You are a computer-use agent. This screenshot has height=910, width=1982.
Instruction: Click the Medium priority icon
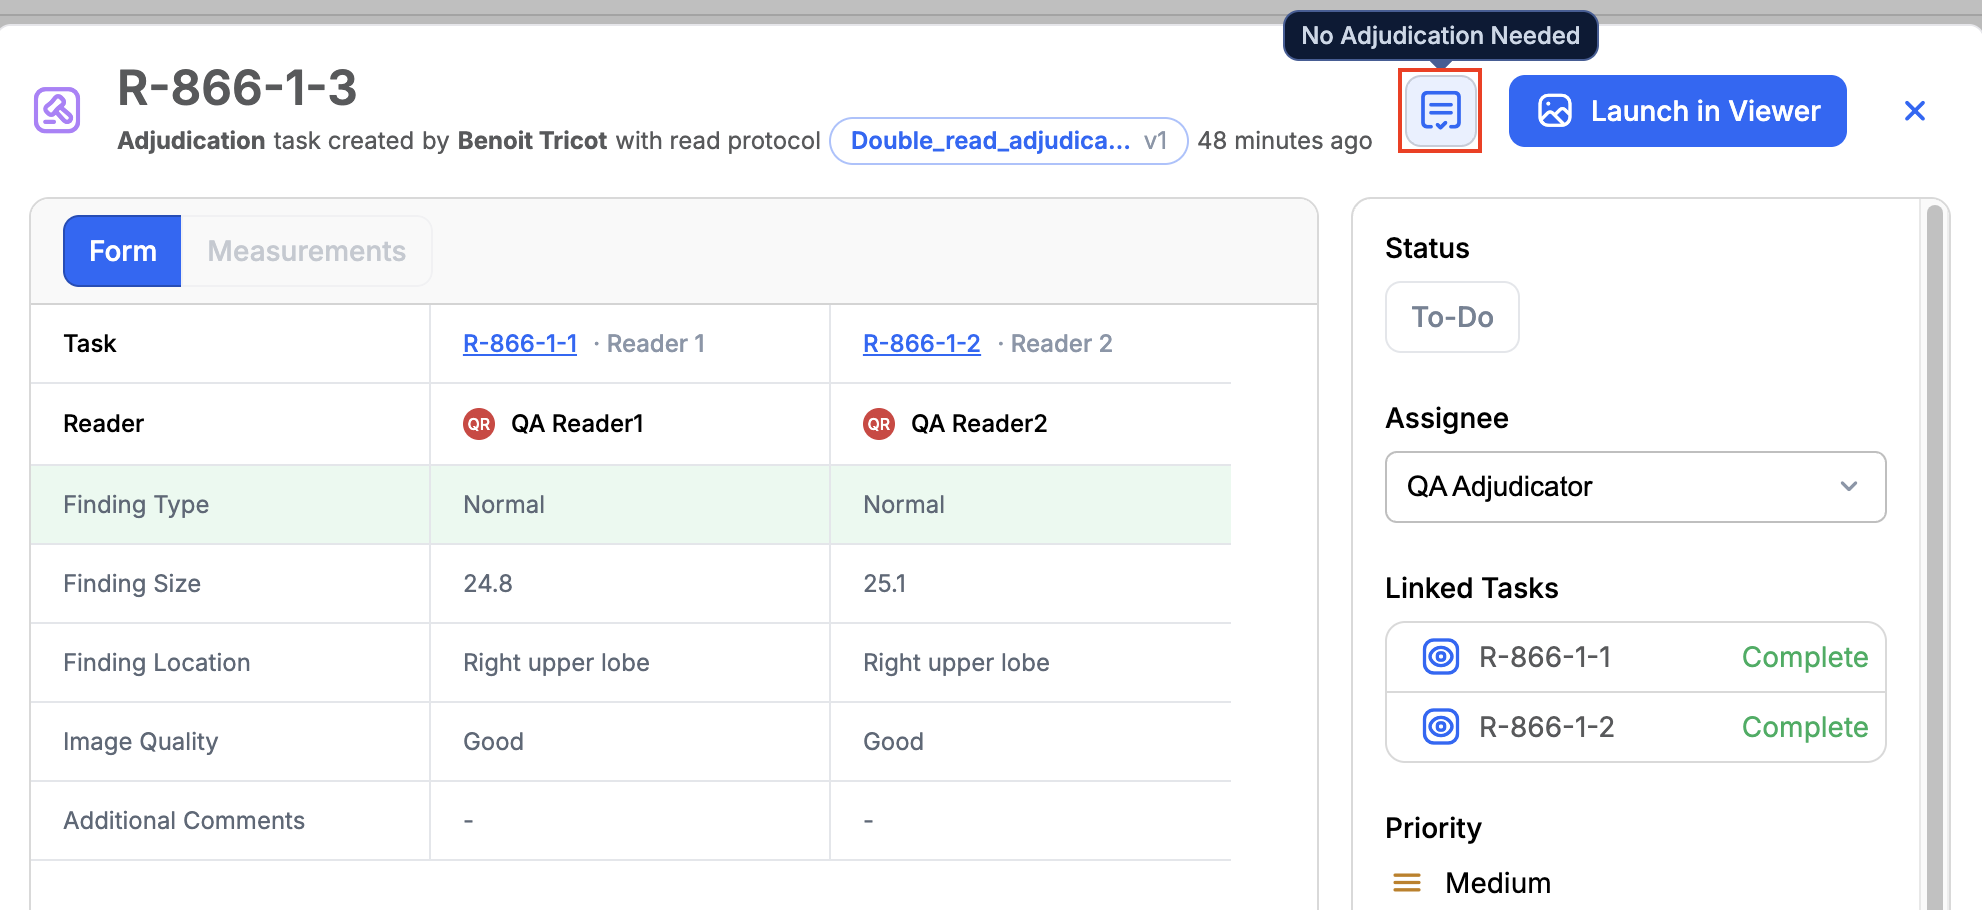pos(1407,883)
